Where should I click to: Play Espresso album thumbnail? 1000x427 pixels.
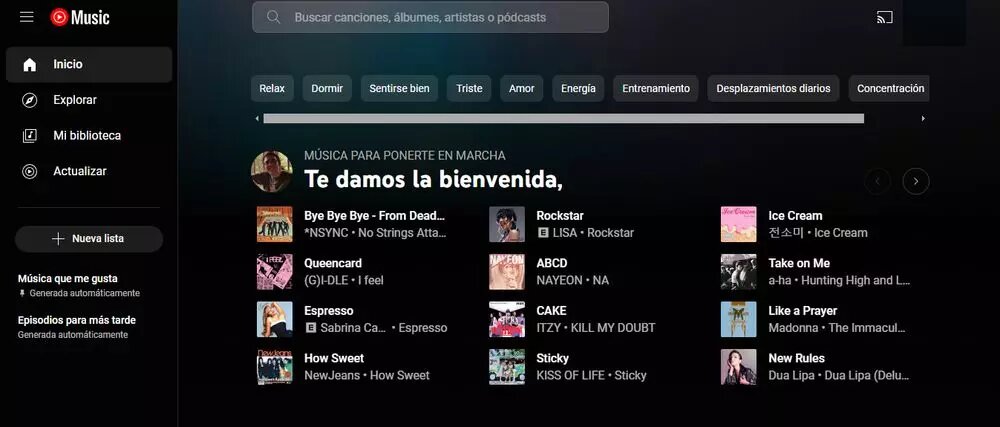coord(275,319)
